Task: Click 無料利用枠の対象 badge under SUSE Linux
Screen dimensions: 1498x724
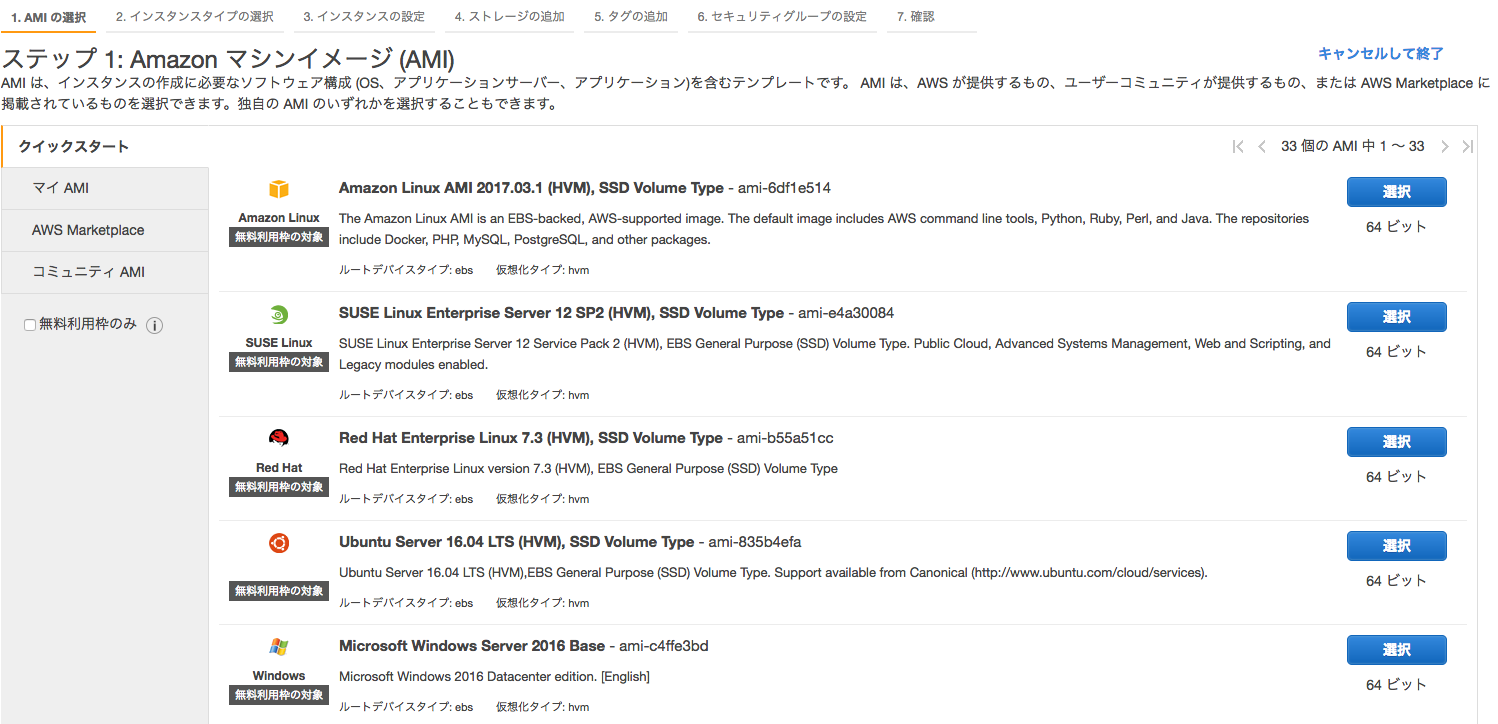Action: (279, 362)
